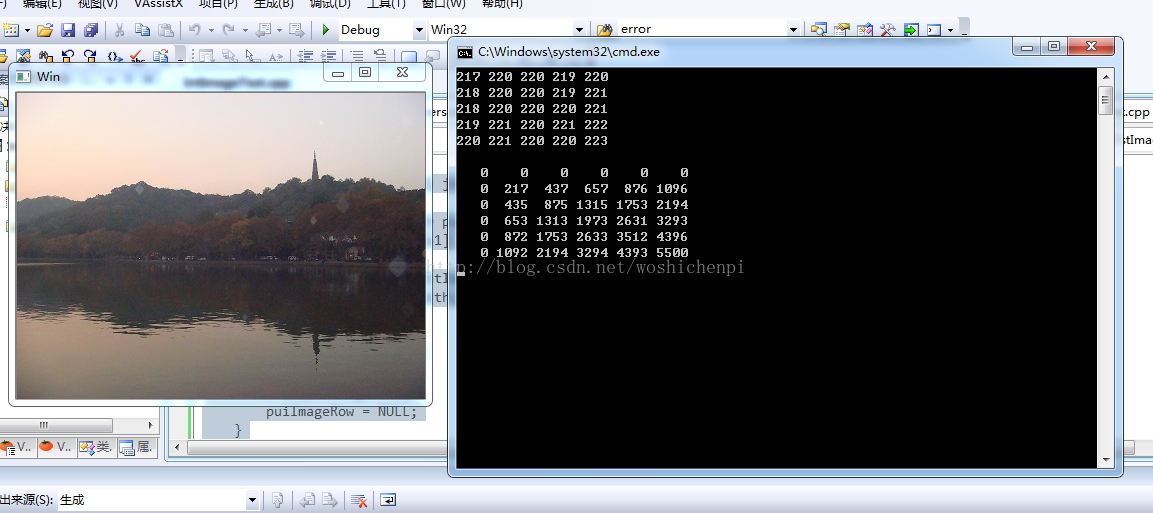Click the Copy icon
The height and width of the screenshot is (513, 1153).
tap(143, 30)
